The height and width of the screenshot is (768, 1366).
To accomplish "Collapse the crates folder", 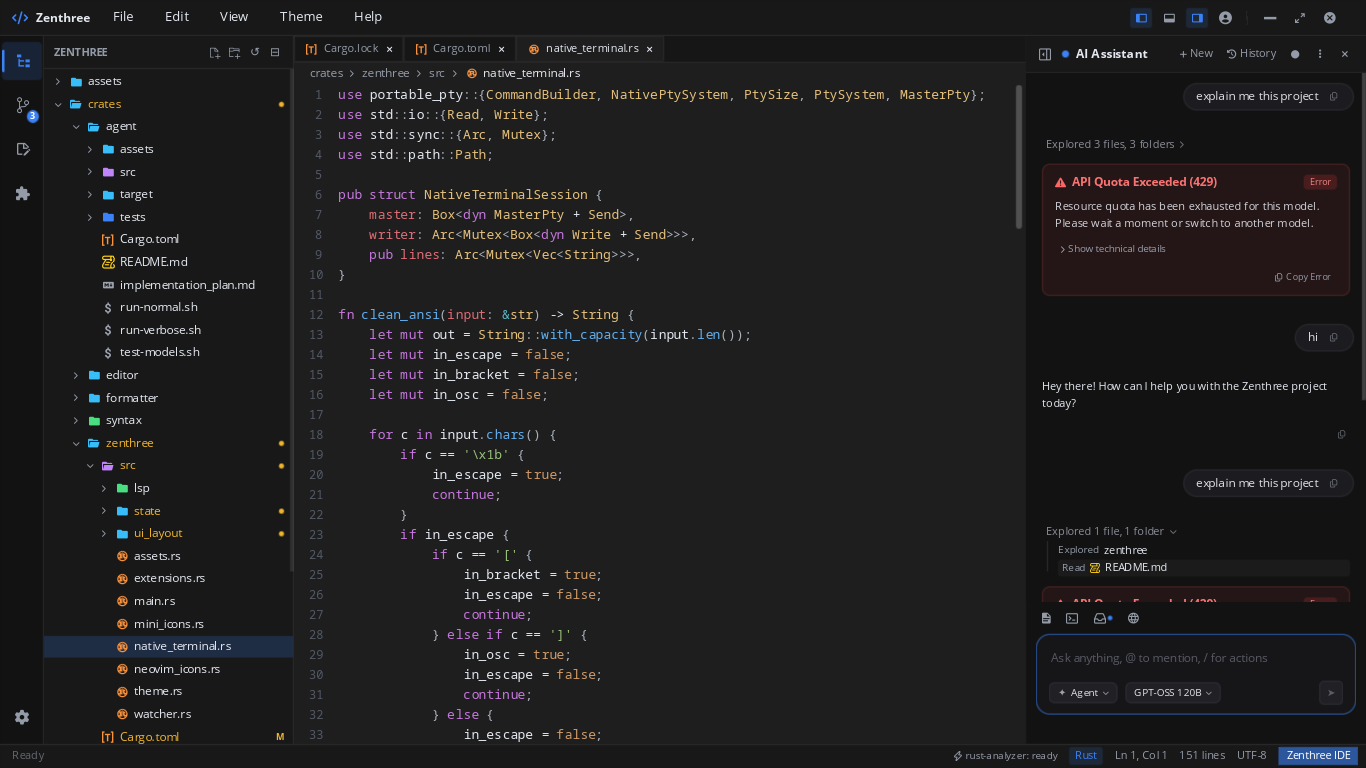I will 168,104.
